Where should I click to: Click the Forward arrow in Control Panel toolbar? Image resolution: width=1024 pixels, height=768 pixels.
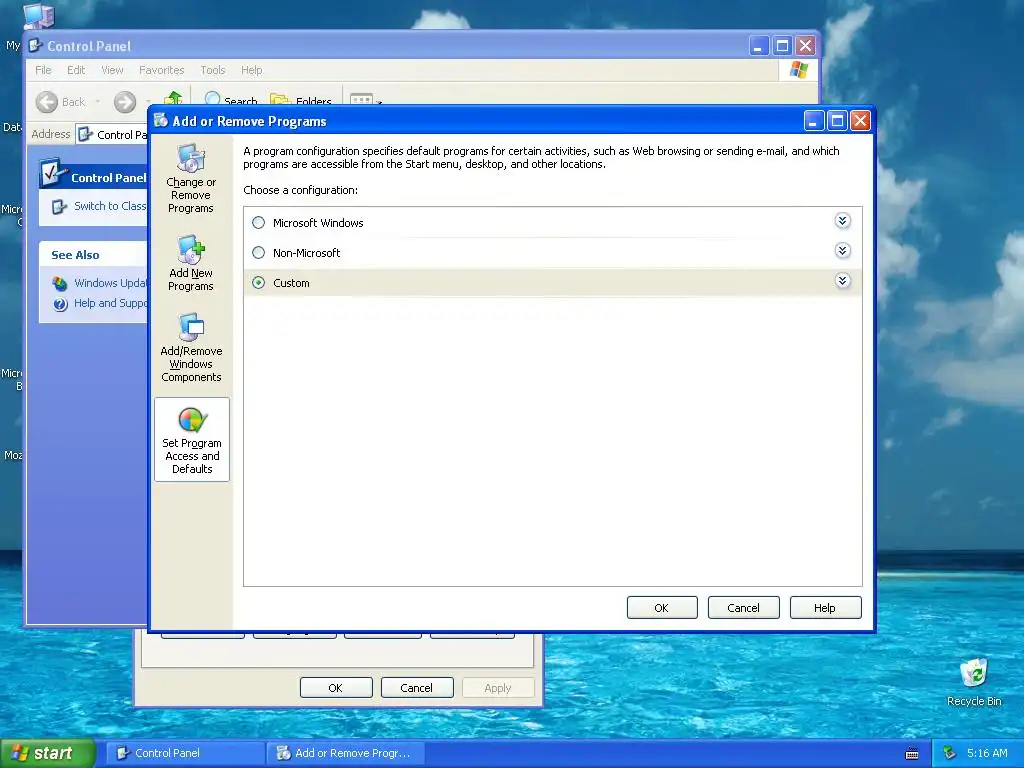(x=125, y=101)
